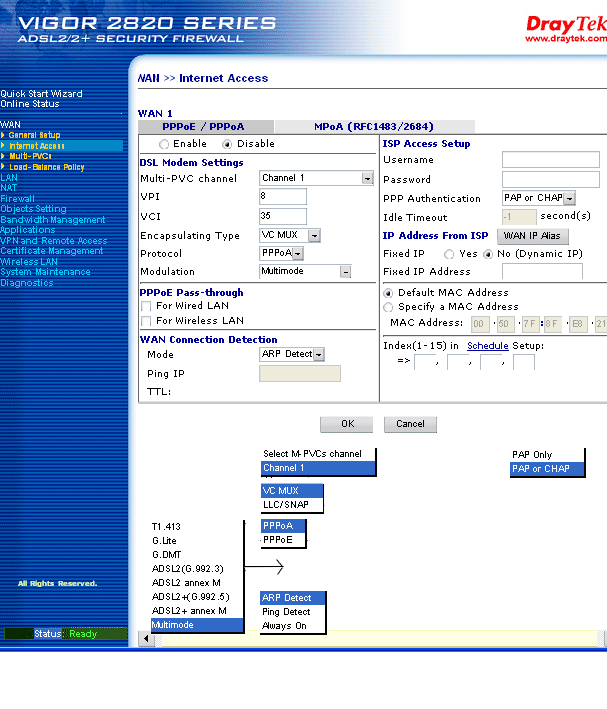Click the Username input field
607x709 pixels.
551,160
